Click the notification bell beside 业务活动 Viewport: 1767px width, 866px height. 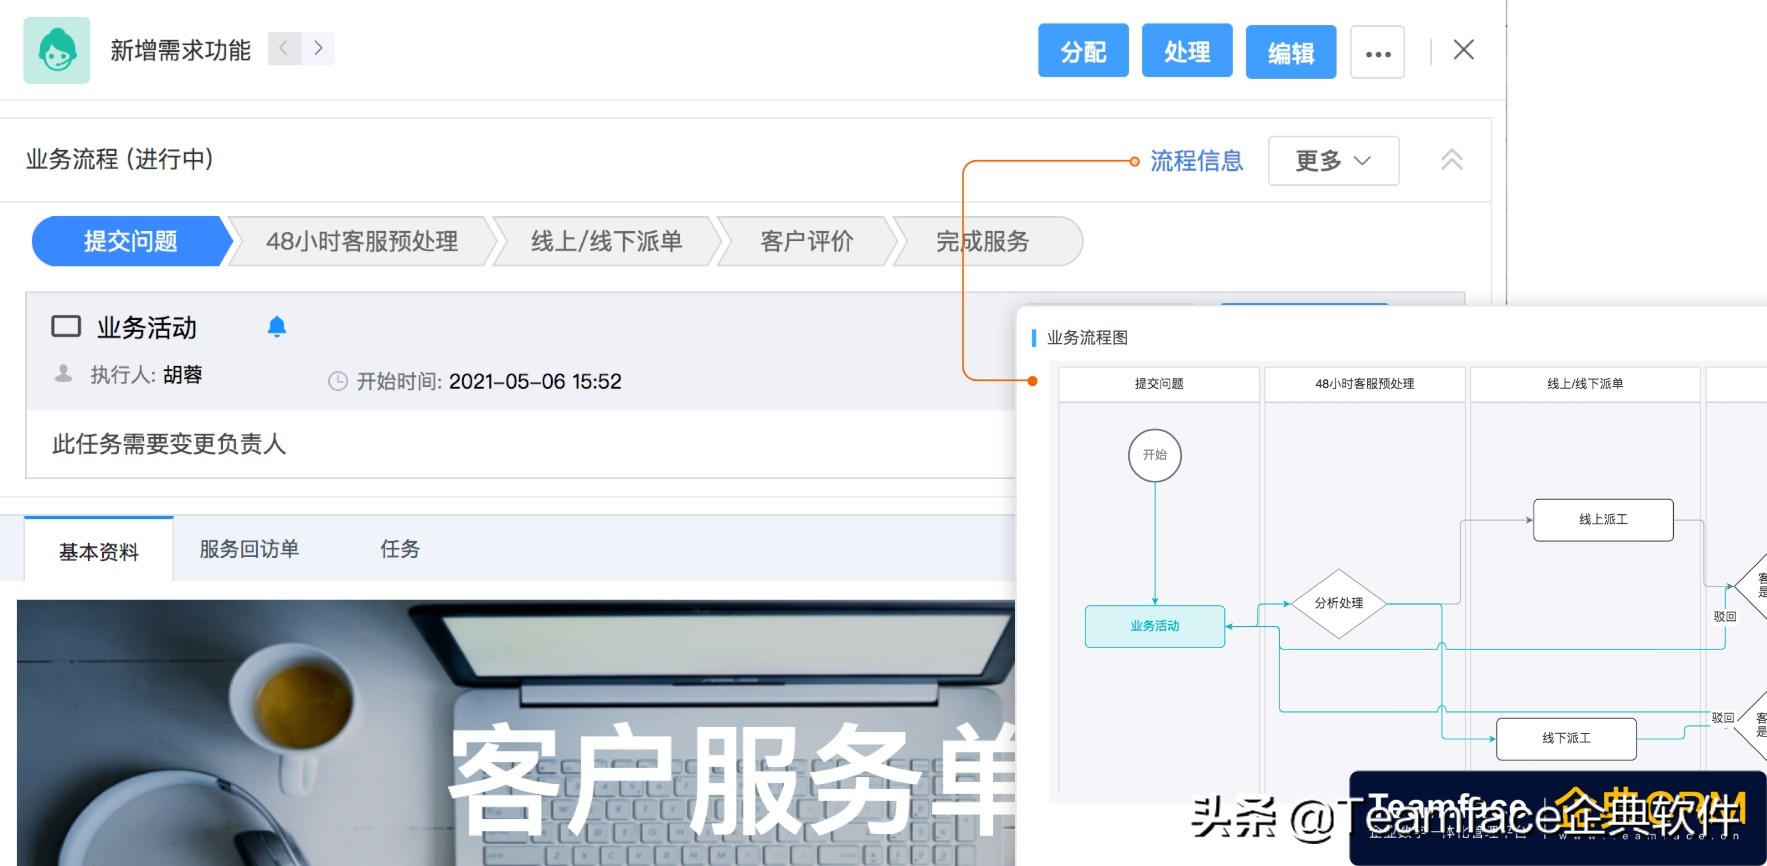[x=277, y=327]
